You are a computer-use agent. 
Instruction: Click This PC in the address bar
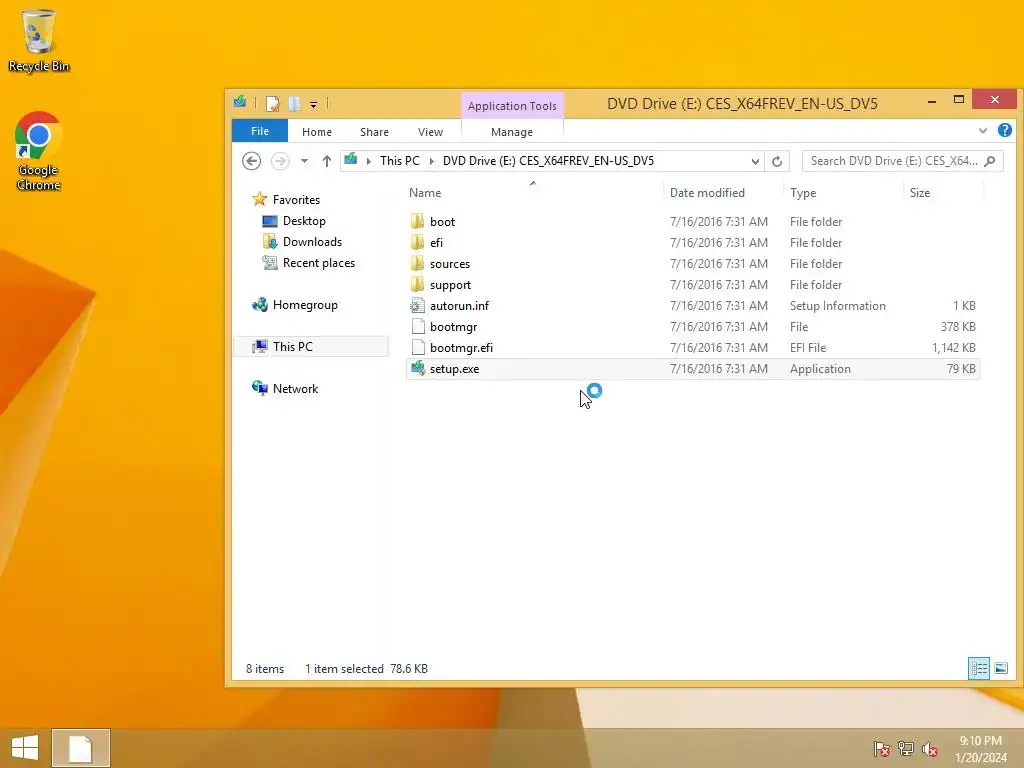point(400,161)
